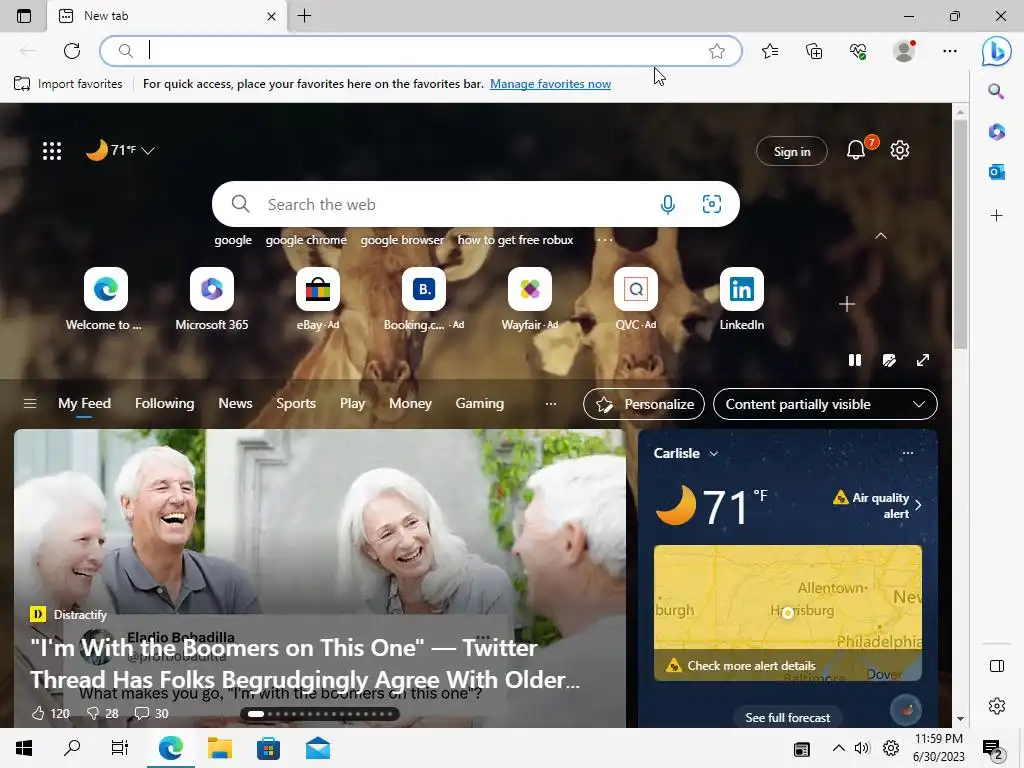Open Settings and more ellipsis menu

pos(950,51)
